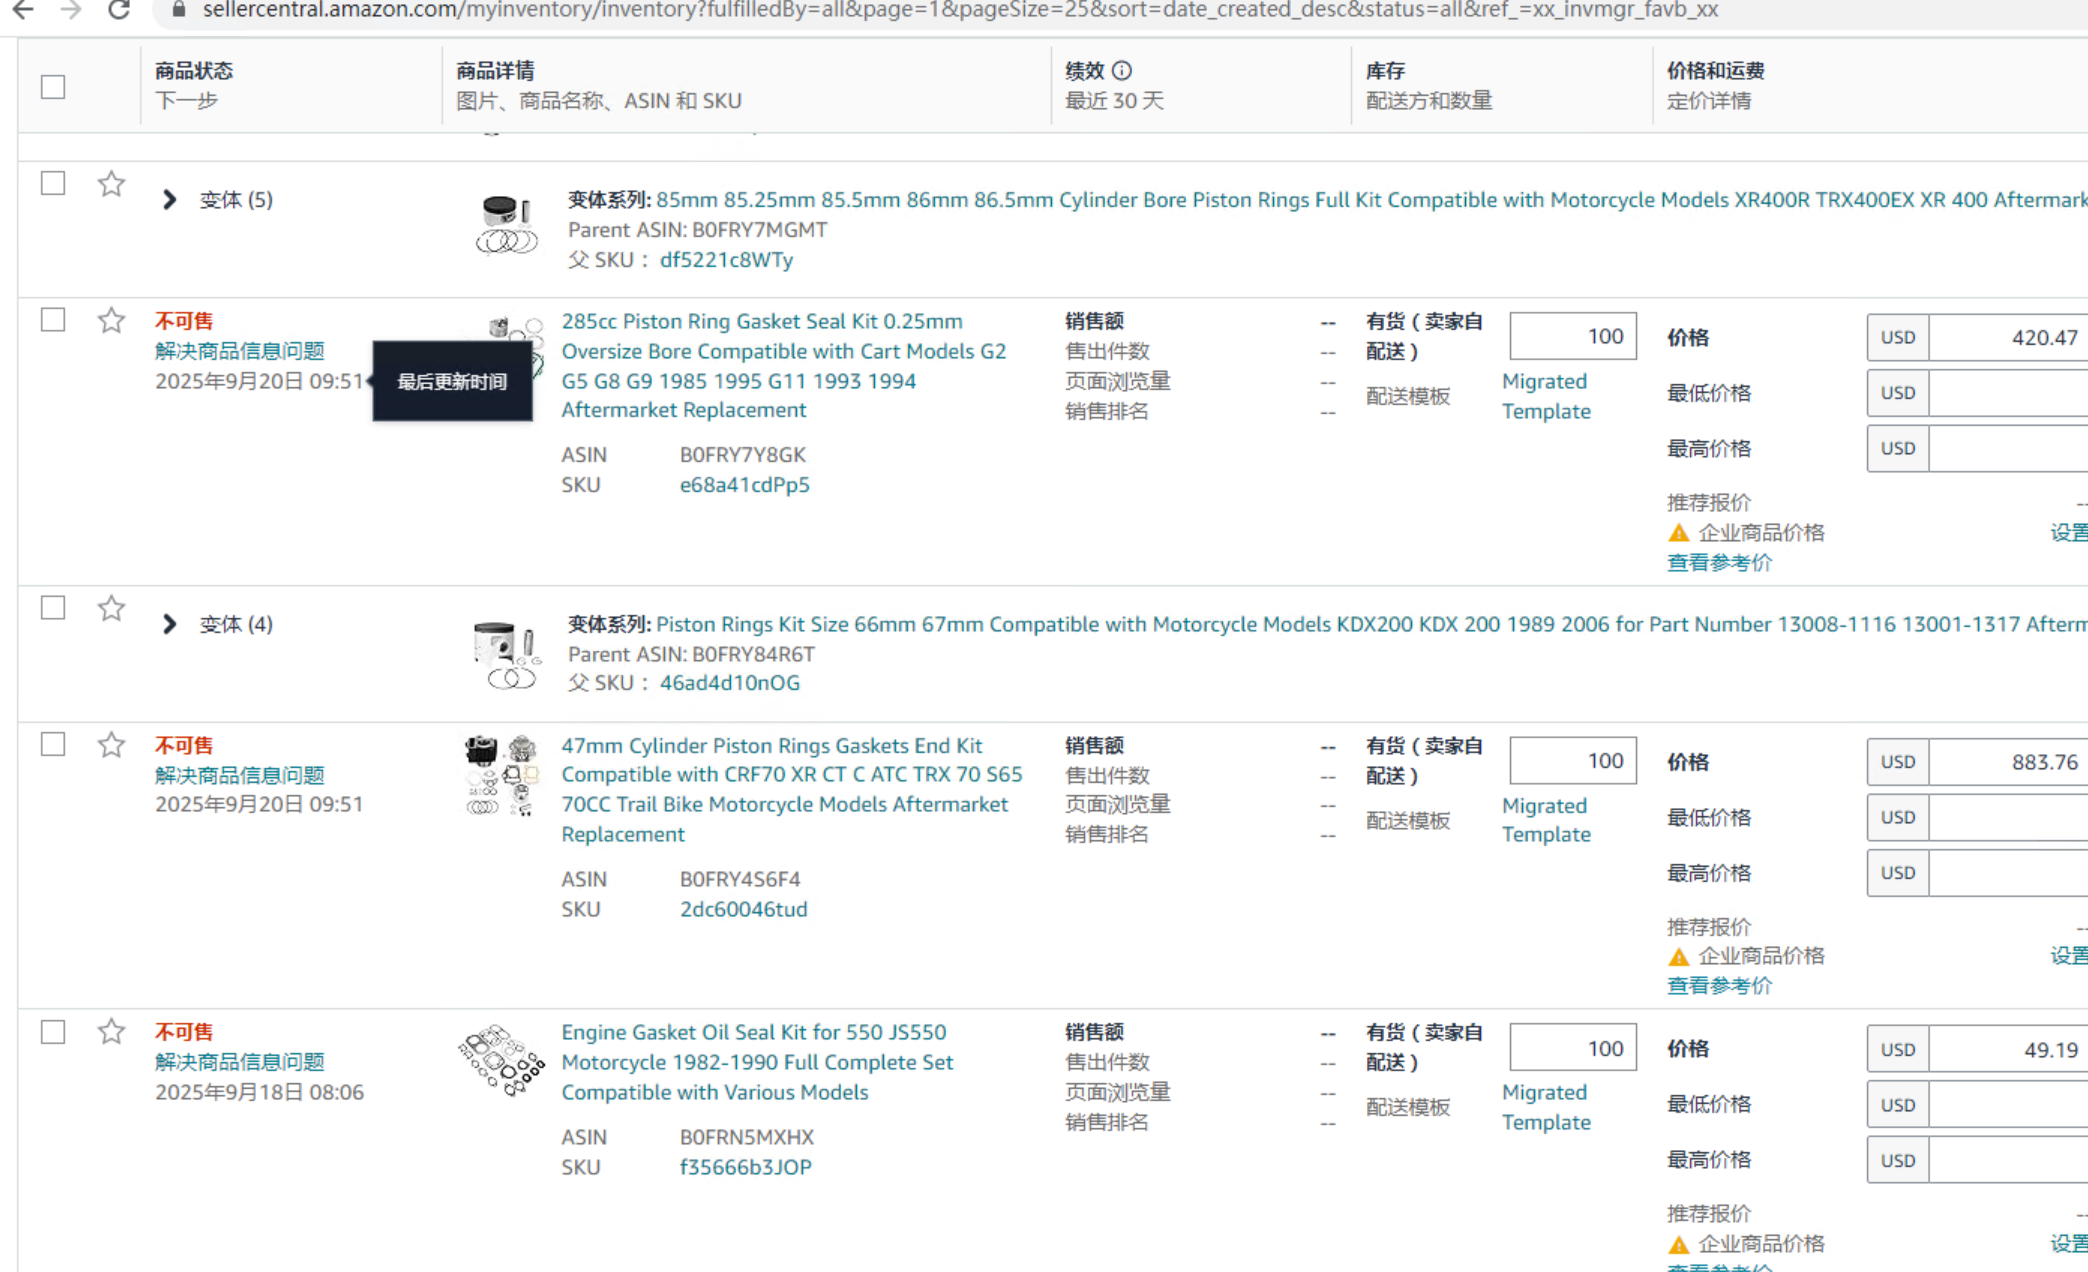This screenshot has height=1272, width=2088.
Task: Open 查看参考价 link for 285cc listing
Action: coord(1719,563)
